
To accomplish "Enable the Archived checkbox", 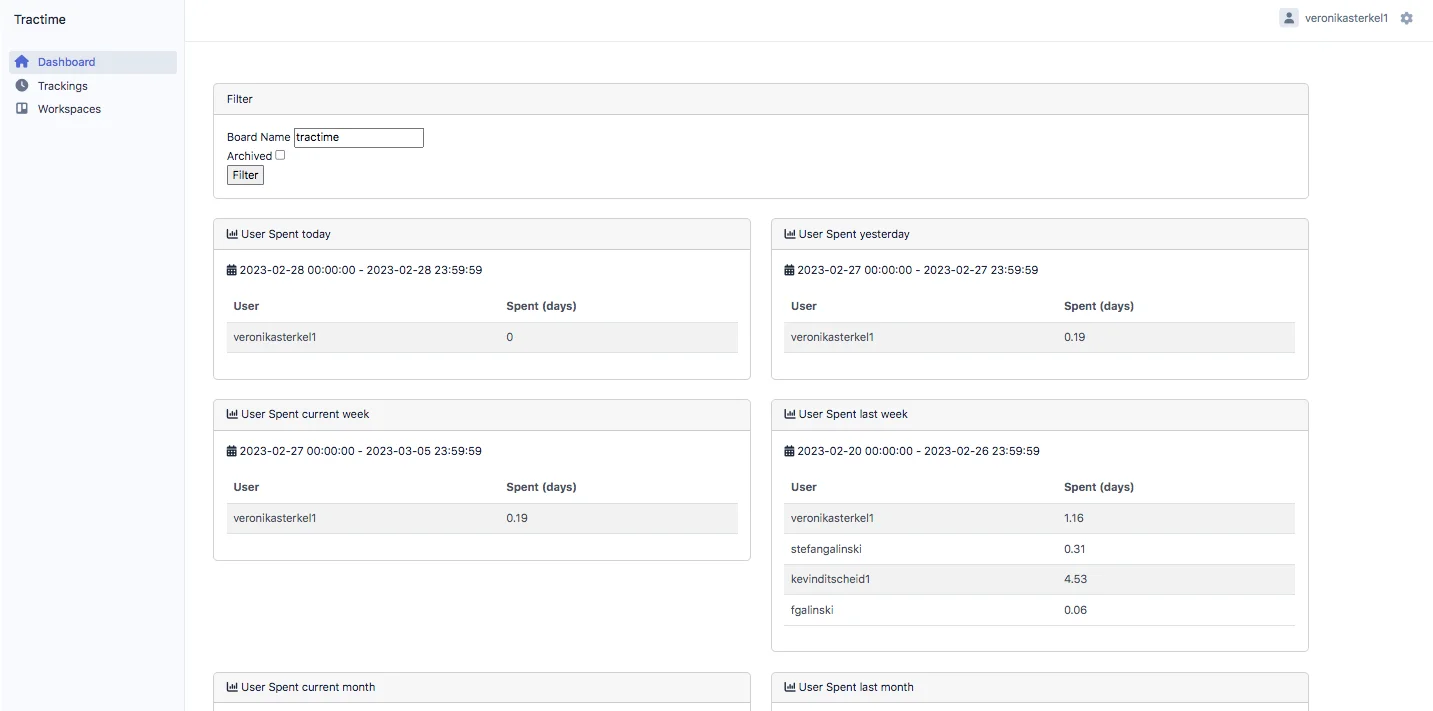I will [x=280, y=155].
